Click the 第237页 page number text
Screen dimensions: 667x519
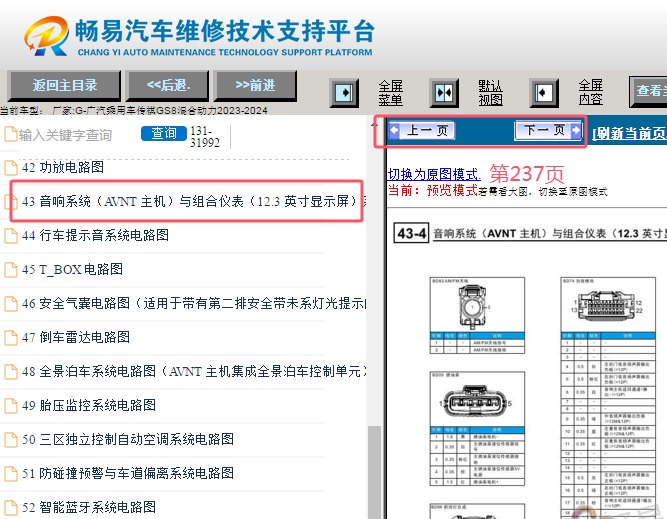pyautogui.click(x=527, y=174)
